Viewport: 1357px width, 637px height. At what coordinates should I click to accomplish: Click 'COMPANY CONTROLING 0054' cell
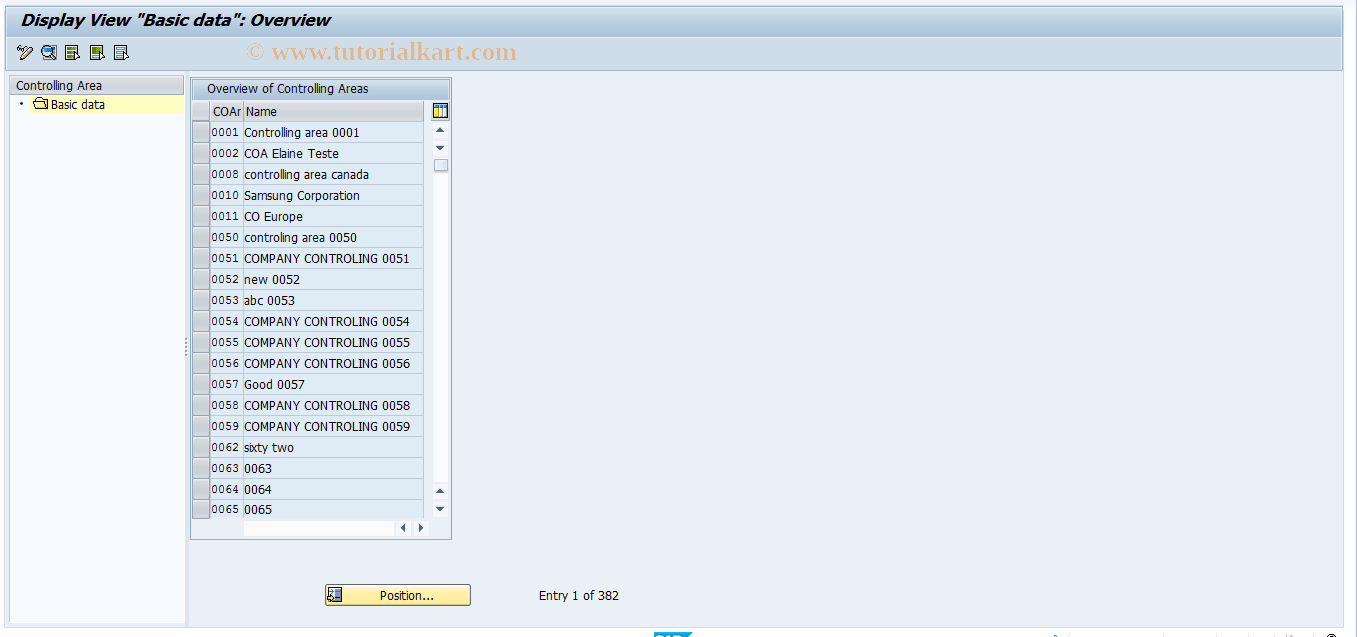(x=333, y=321)
